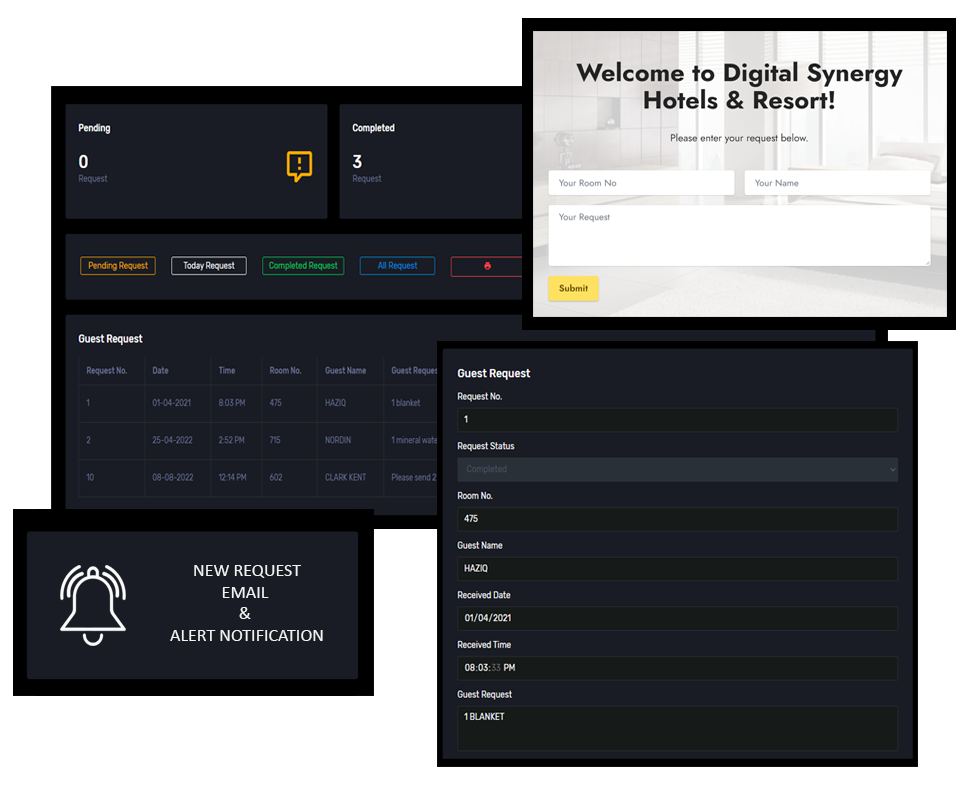Click the notification bell icon
The height and width of the screenshot is (786, 970).
pos(93,605)
